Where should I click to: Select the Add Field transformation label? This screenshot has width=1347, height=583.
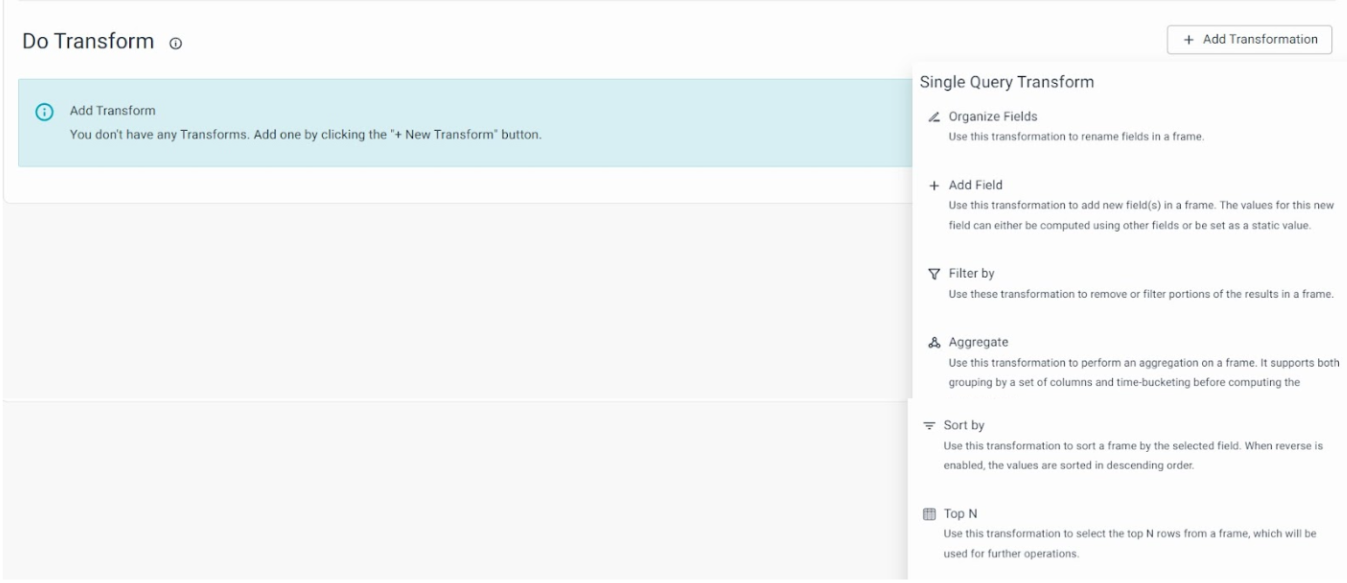(x=975, y=185)
